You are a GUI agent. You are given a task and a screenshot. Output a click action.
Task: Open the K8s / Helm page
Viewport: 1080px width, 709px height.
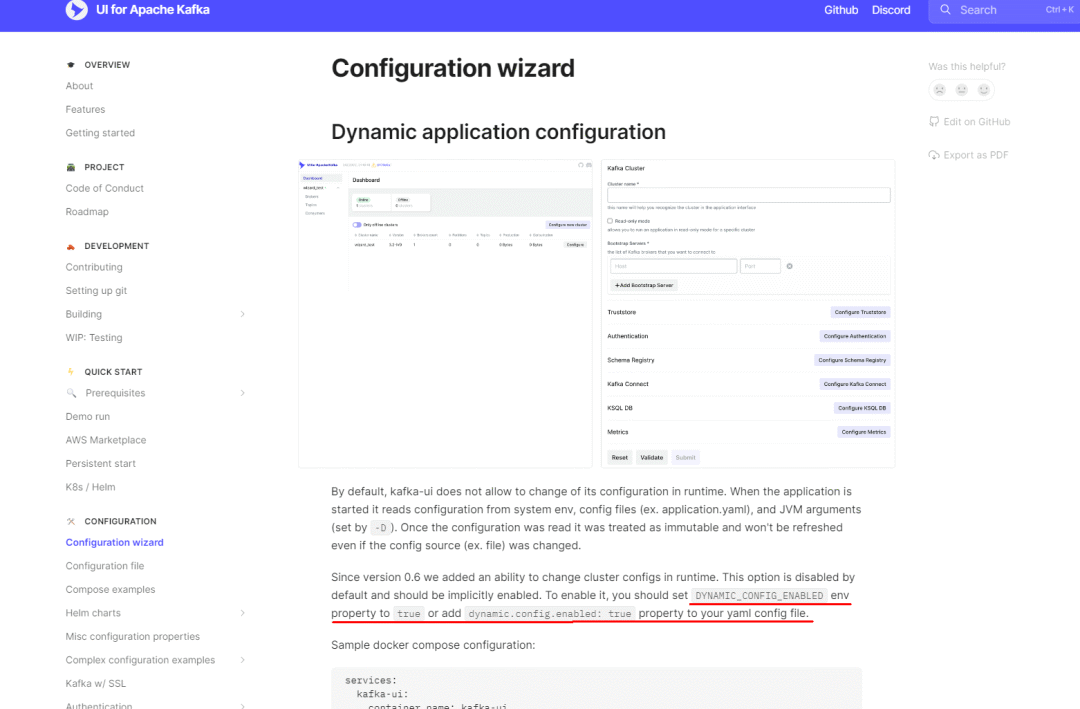pos(90,487)
